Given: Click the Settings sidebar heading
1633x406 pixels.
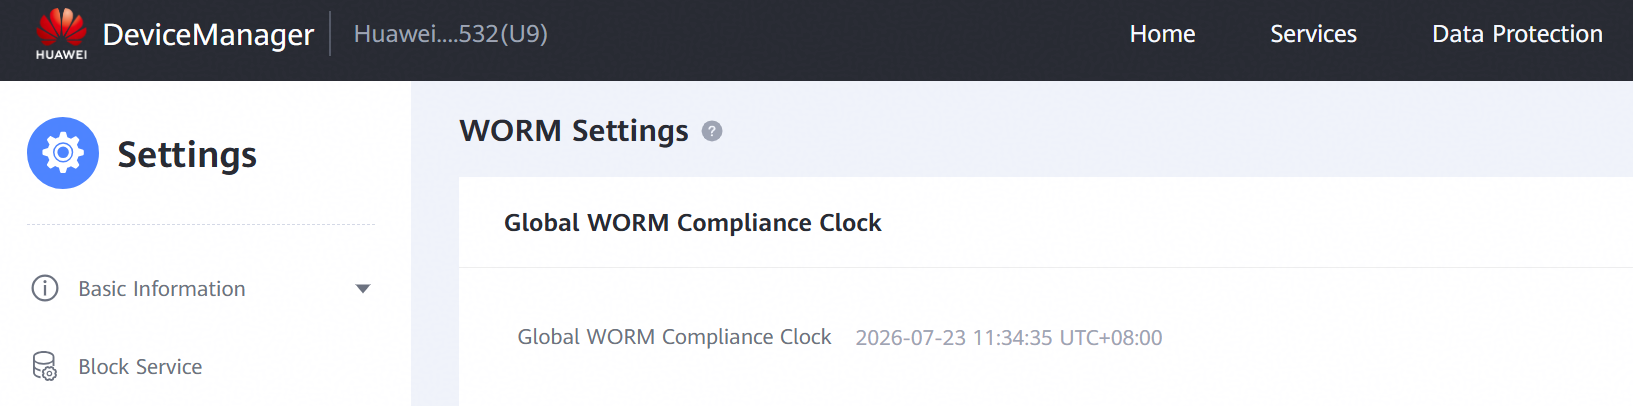Looking at the screenshot, I should coord(187,155).
